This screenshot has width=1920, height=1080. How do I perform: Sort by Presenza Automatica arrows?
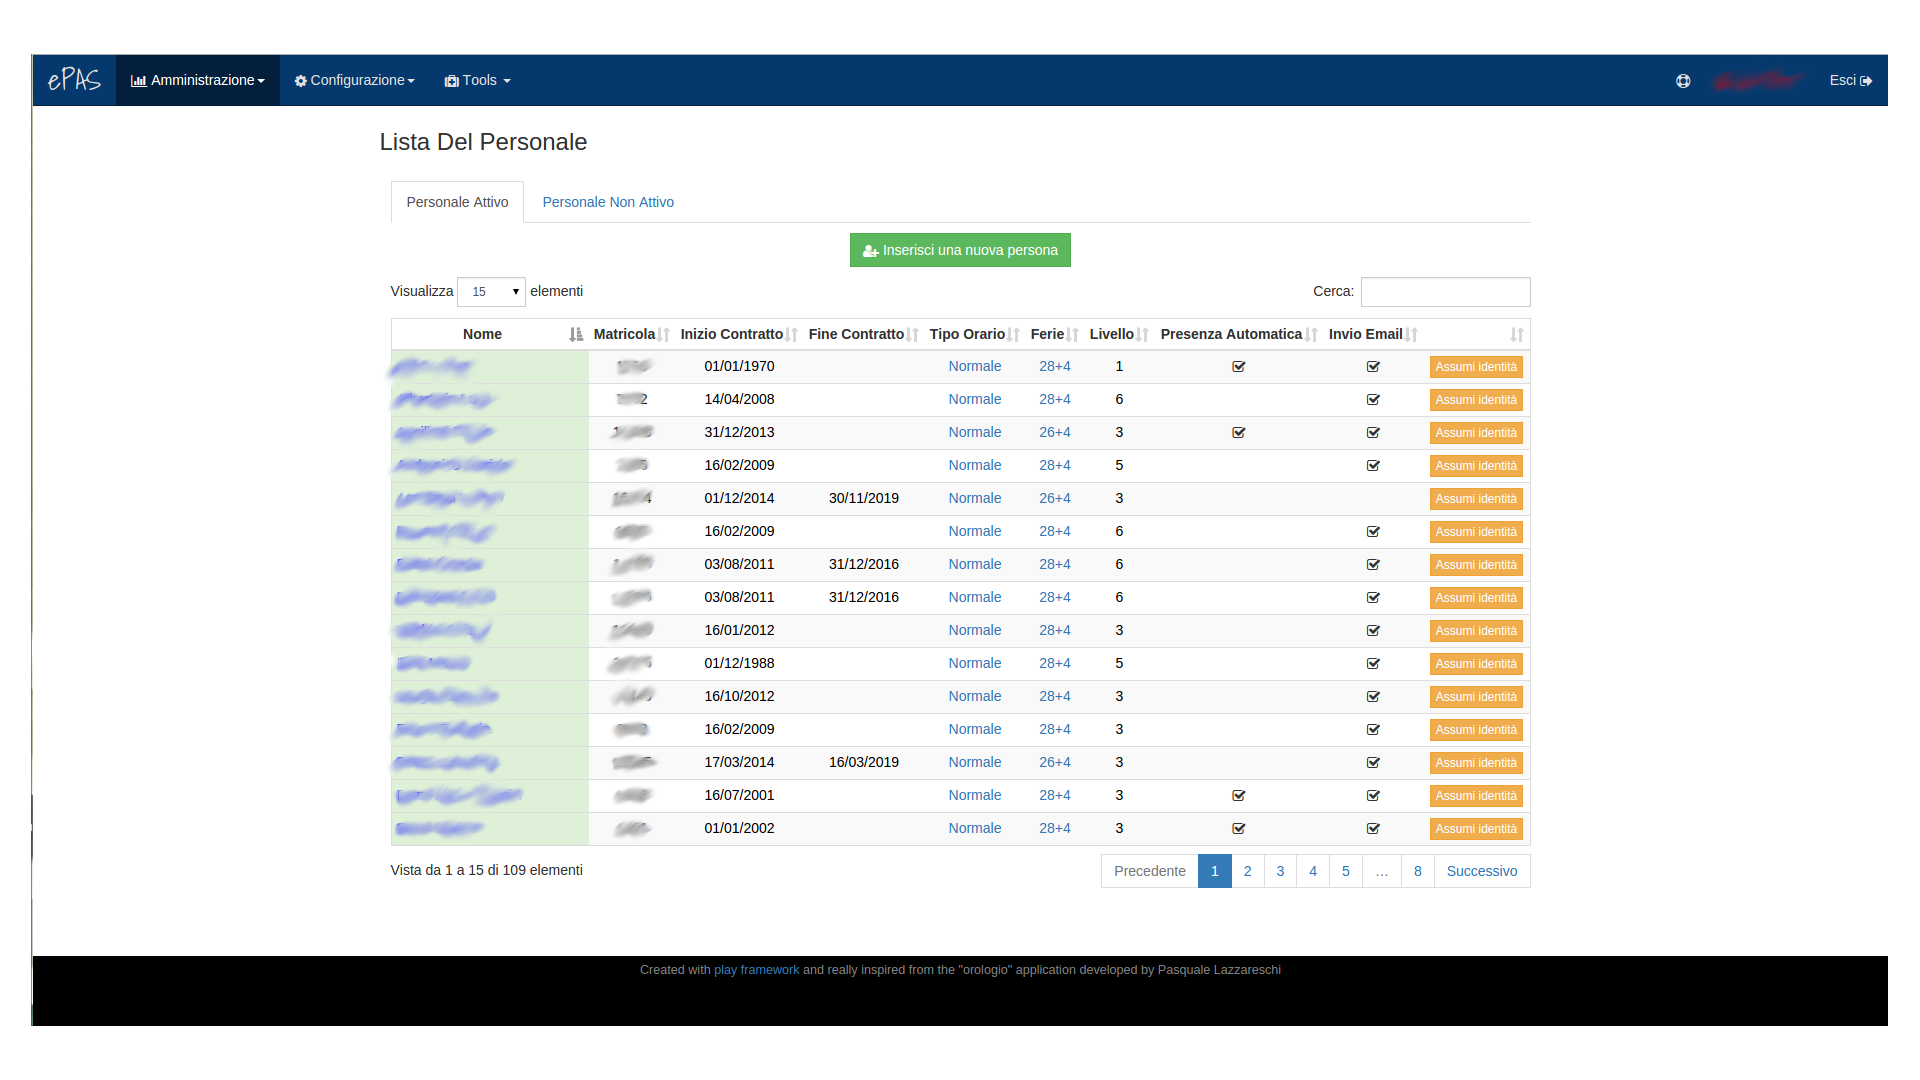[1312, 335]
